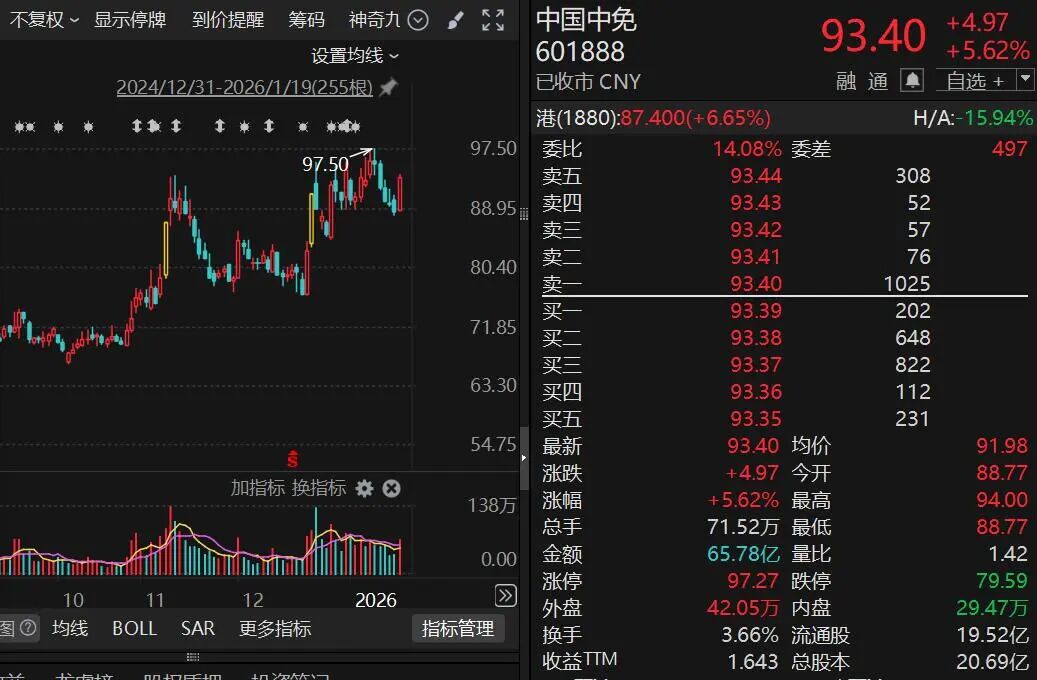This screenshot has width=1037, height=680.
Task: Add stock via 自选 + button
Action: (975, 81)
